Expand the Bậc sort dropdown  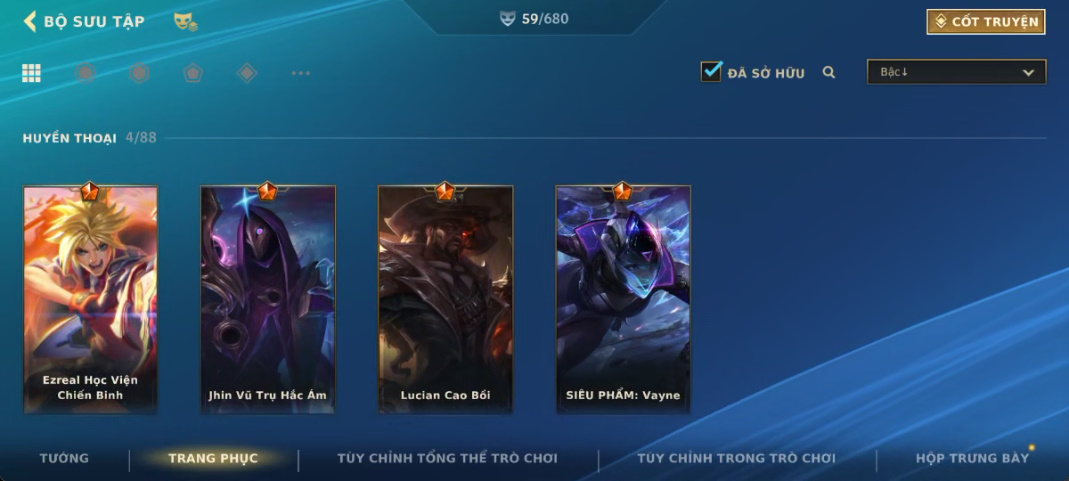point(957,72)
